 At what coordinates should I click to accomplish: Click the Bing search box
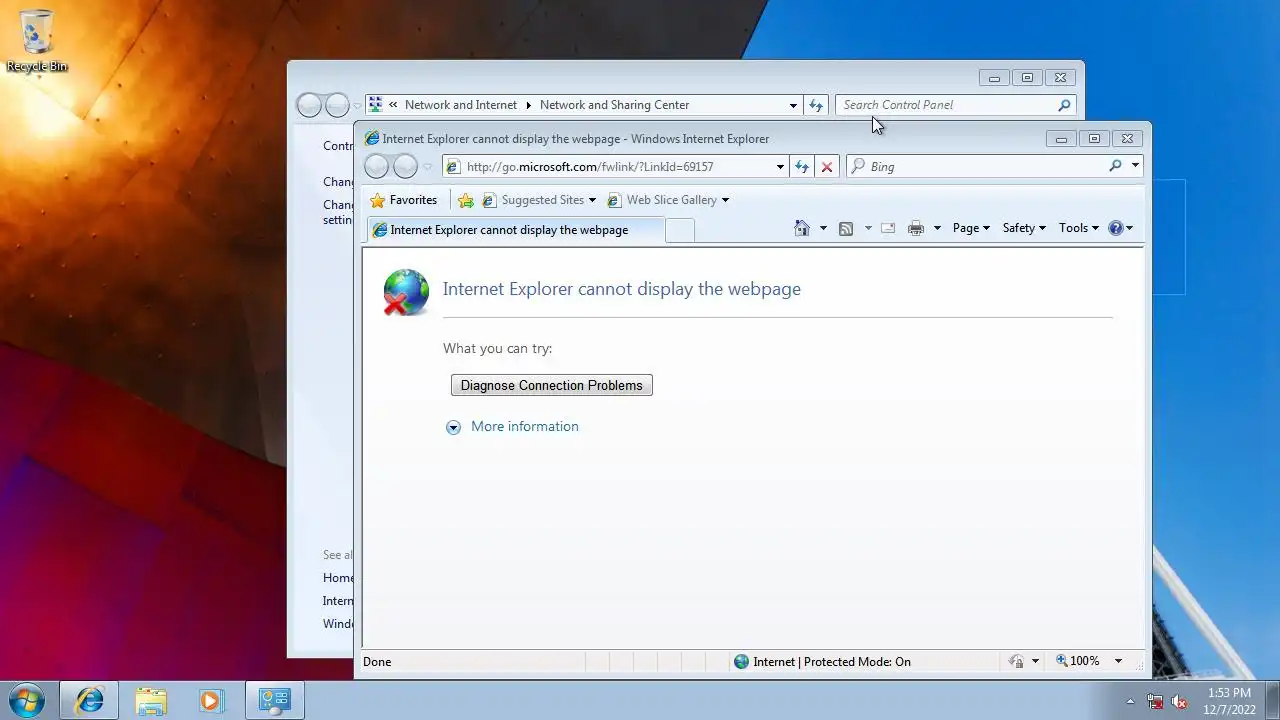tap(979, 166)
